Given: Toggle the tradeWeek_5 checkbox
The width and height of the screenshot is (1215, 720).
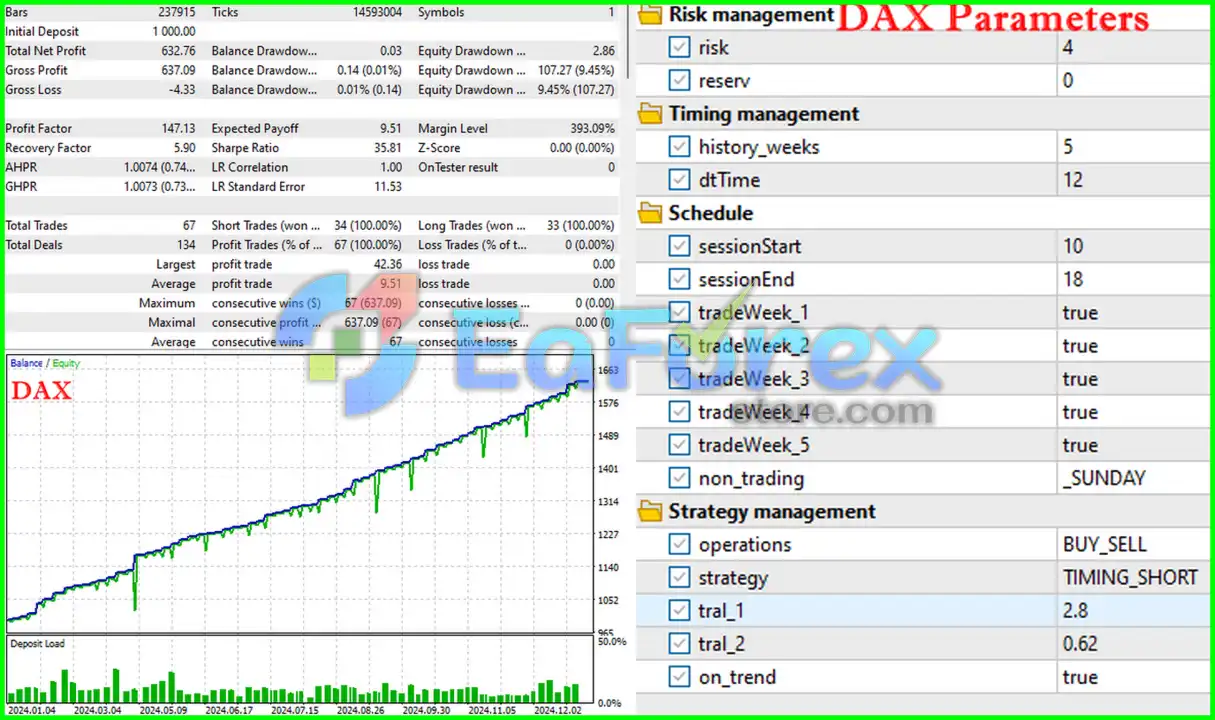Looking at the screenshot, I should (679, 445).
